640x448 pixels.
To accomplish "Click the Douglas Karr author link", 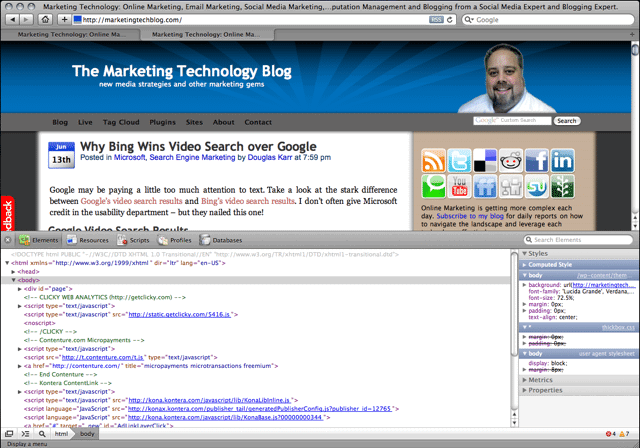I will pos(270,157).
